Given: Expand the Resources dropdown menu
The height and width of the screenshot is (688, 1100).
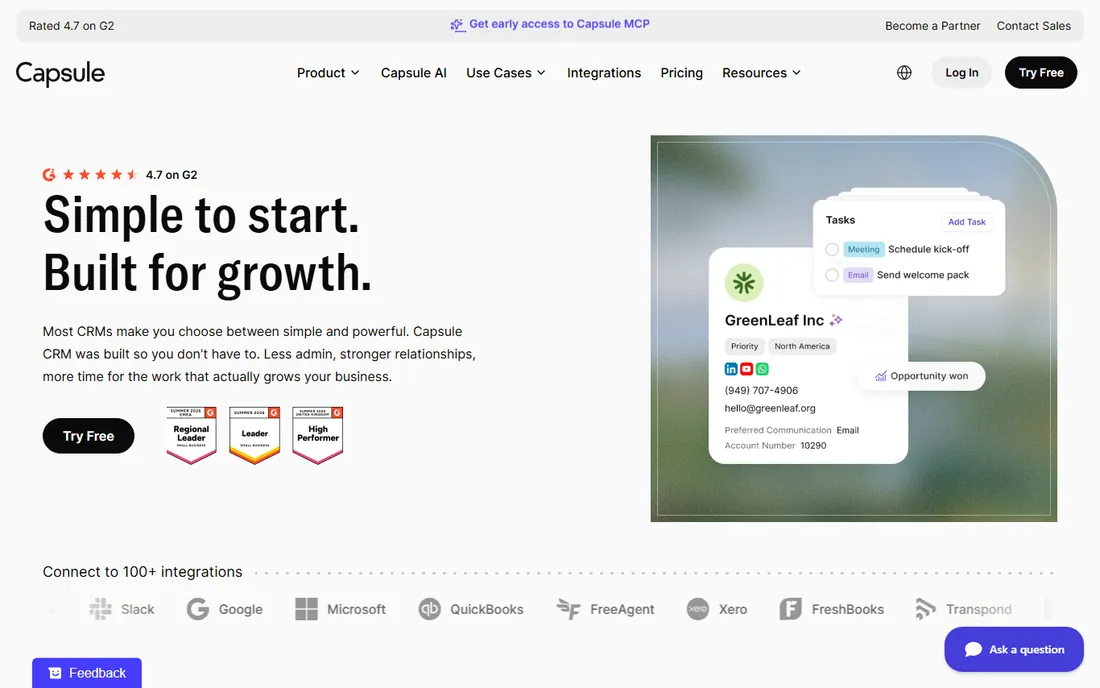Looking at the screenshot, I should pos(761,73).
